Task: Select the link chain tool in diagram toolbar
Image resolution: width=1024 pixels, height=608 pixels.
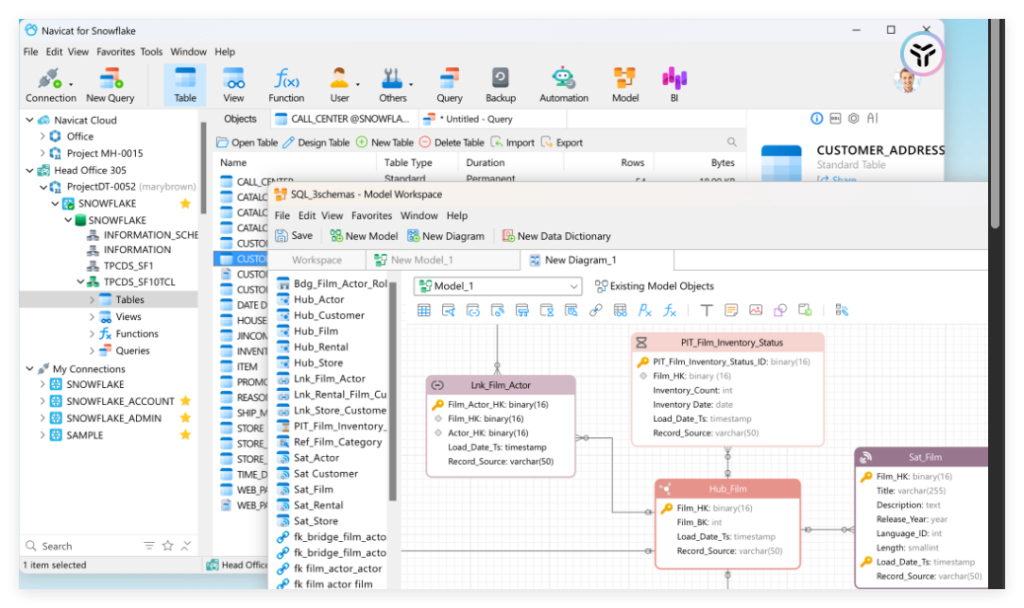Action: coord(596,310)
